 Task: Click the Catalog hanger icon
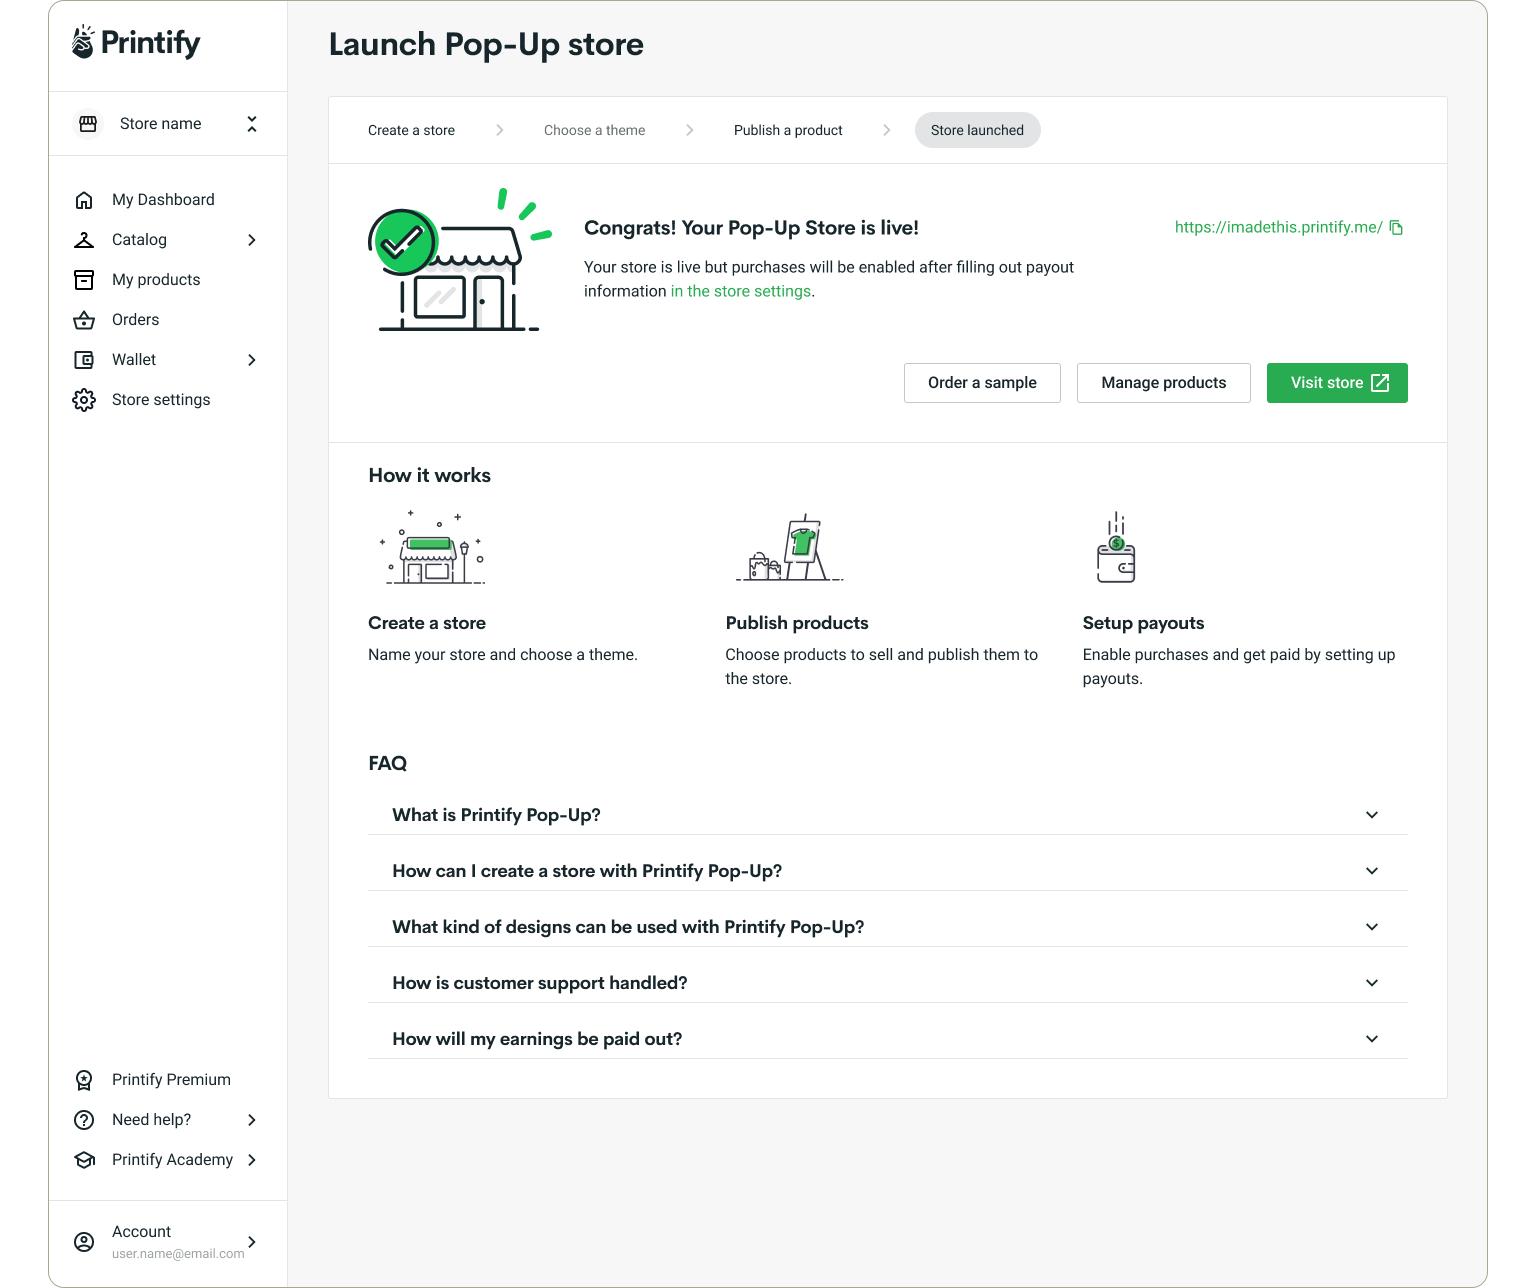coord(84,240)
